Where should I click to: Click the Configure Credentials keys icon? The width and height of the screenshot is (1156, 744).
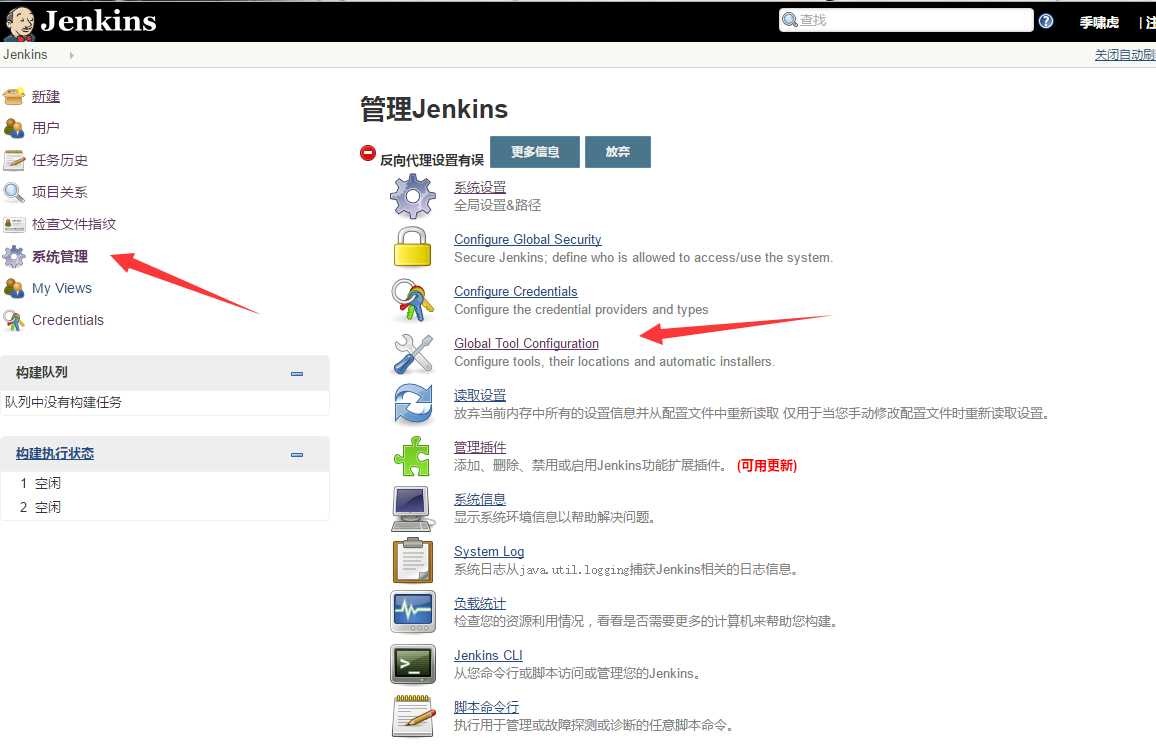point(413,300)
